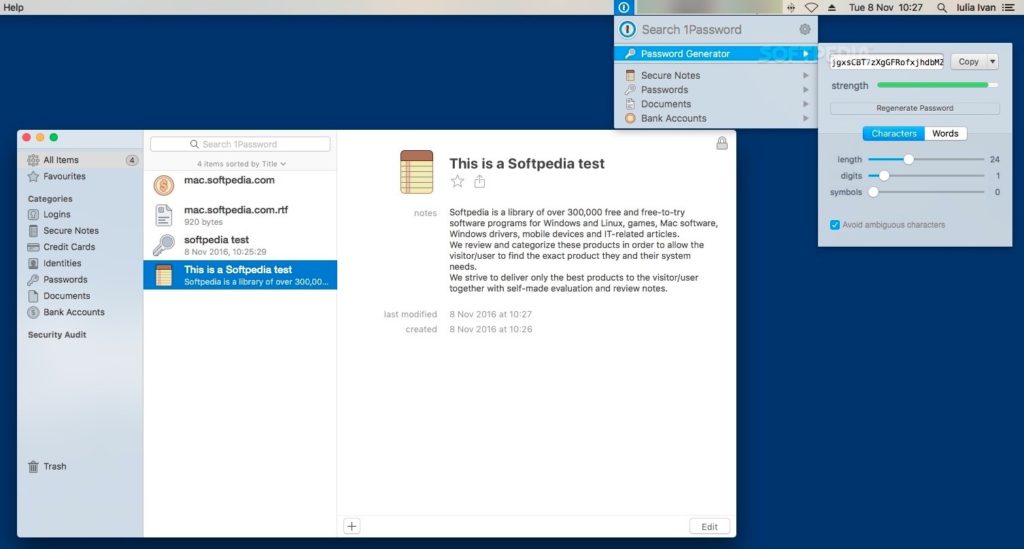
Task: Lock the vault with the padlock icon
Action: (x=722, y=143)
